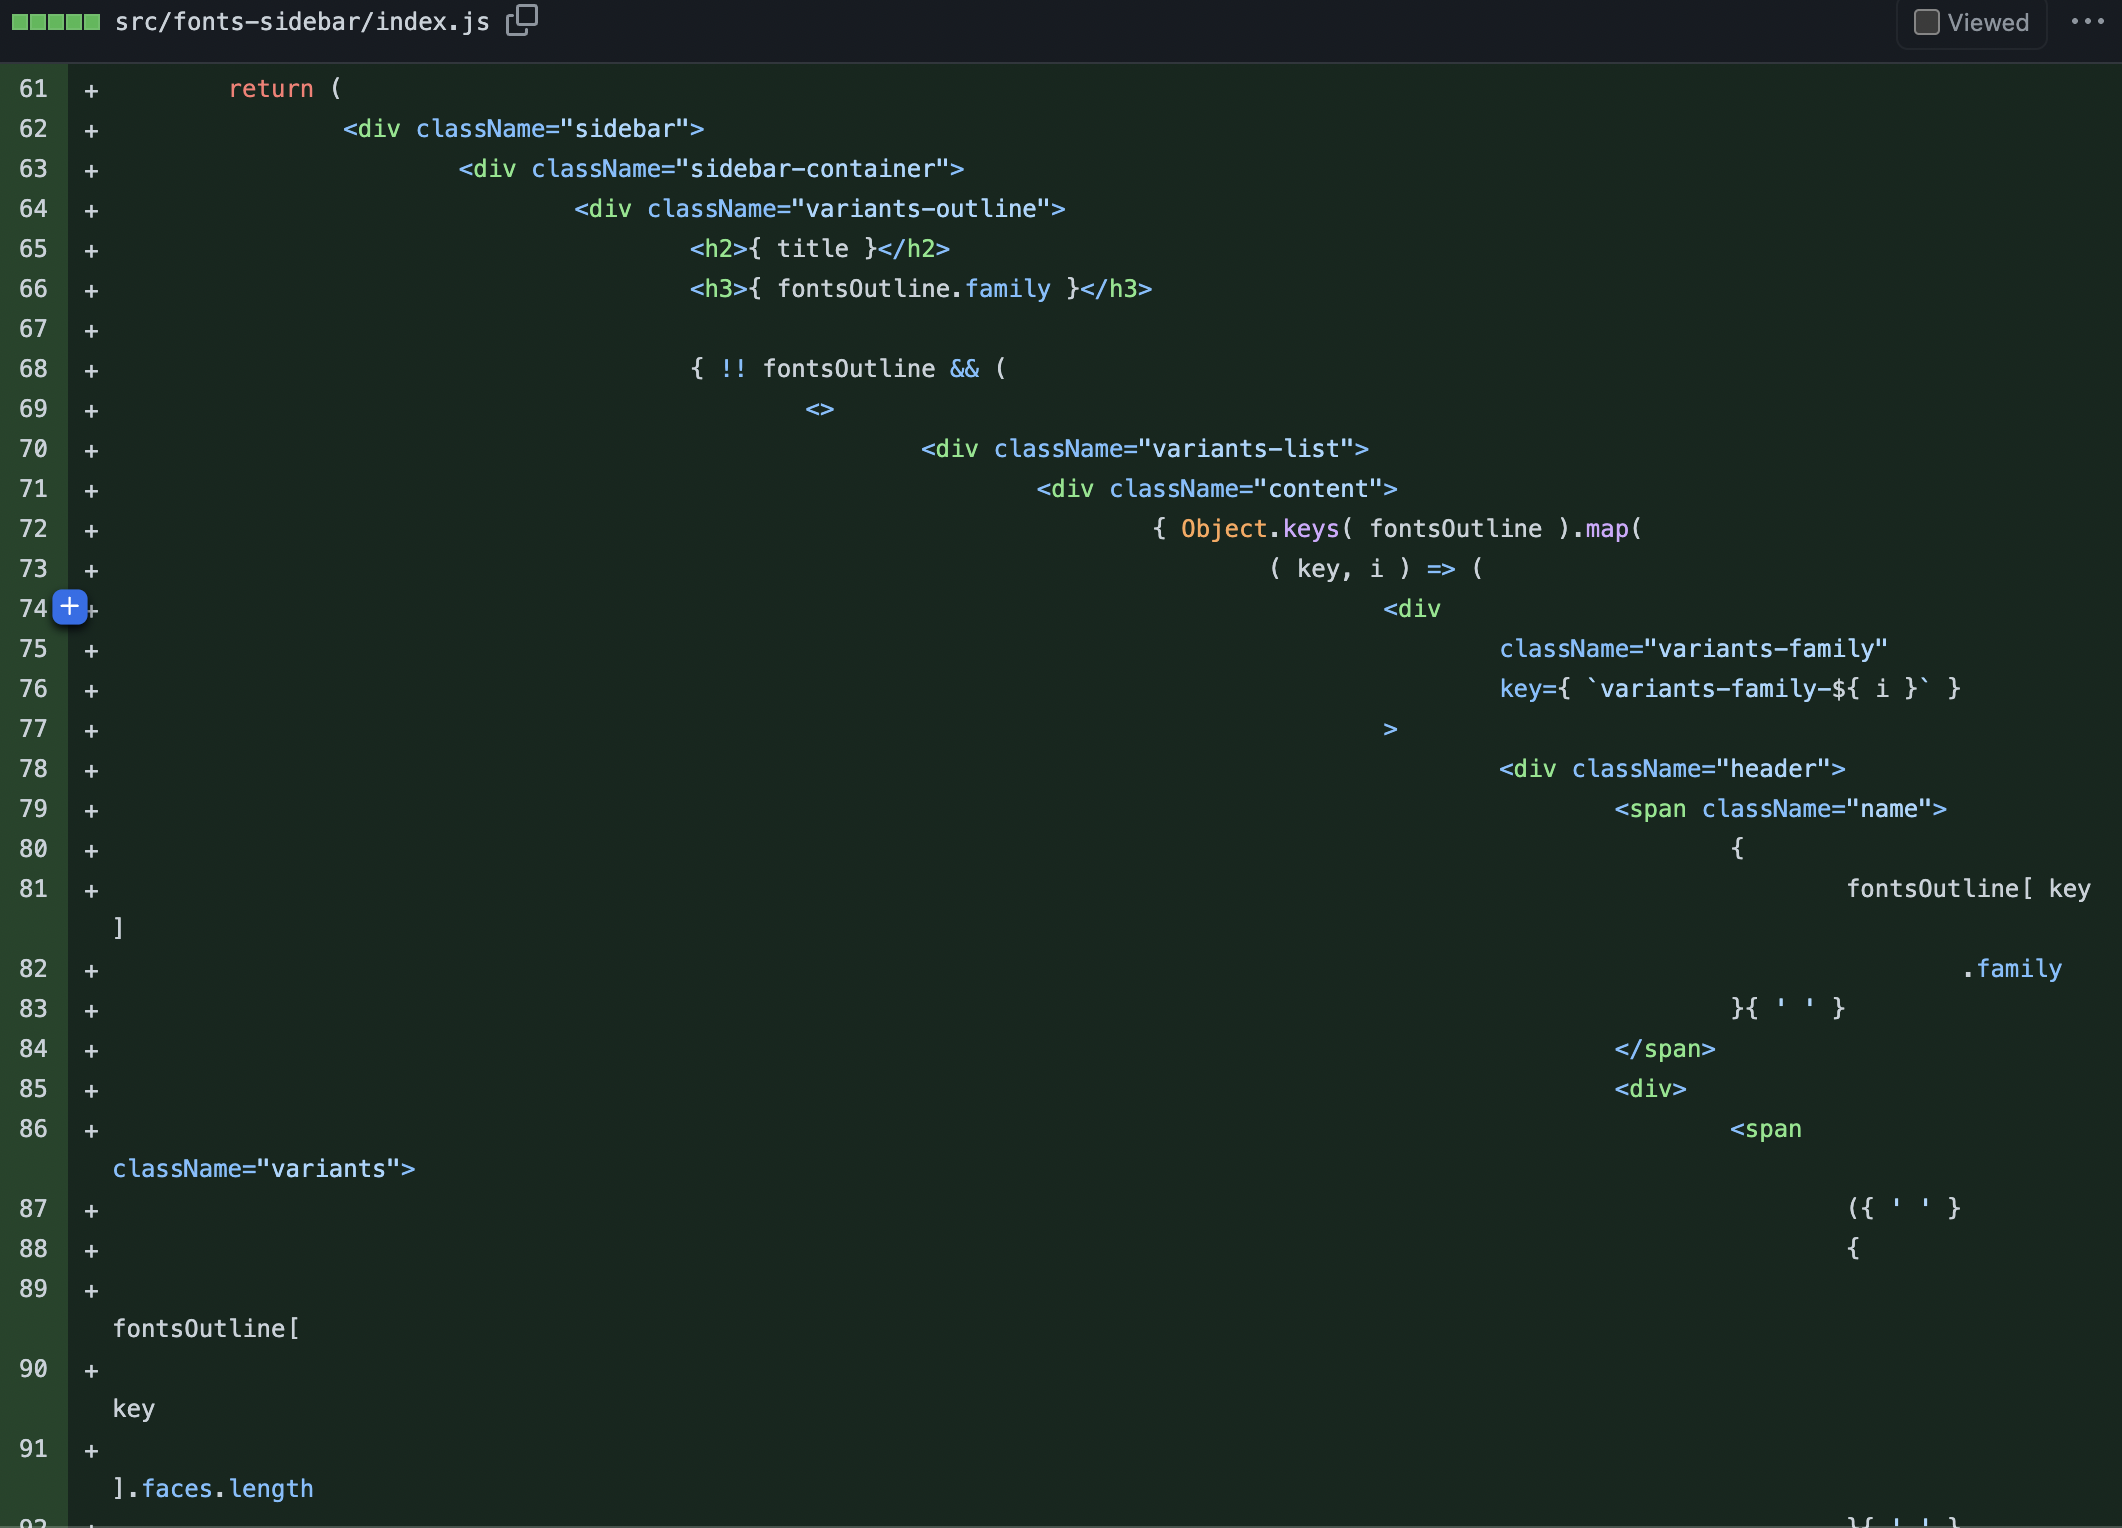The width and height of the screenshot is (2122, 1528).
Task: Click the 'return' keyword on line 61
Action: tap(271, 89)
